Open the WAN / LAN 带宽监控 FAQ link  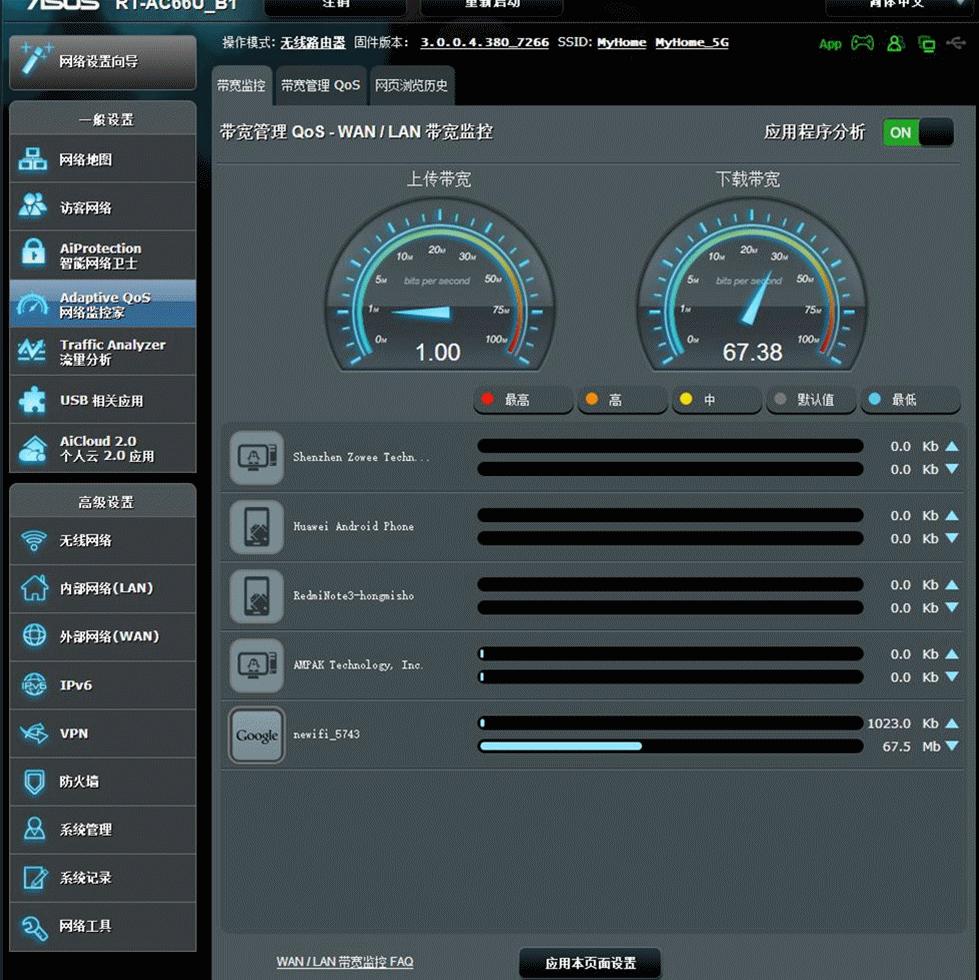point(345,962)
